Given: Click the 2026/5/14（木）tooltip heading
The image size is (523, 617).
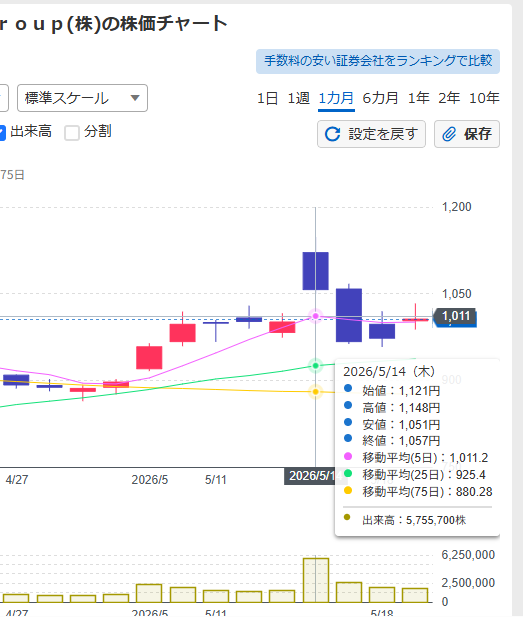Looking at the screenshot, I should (389, 371).
